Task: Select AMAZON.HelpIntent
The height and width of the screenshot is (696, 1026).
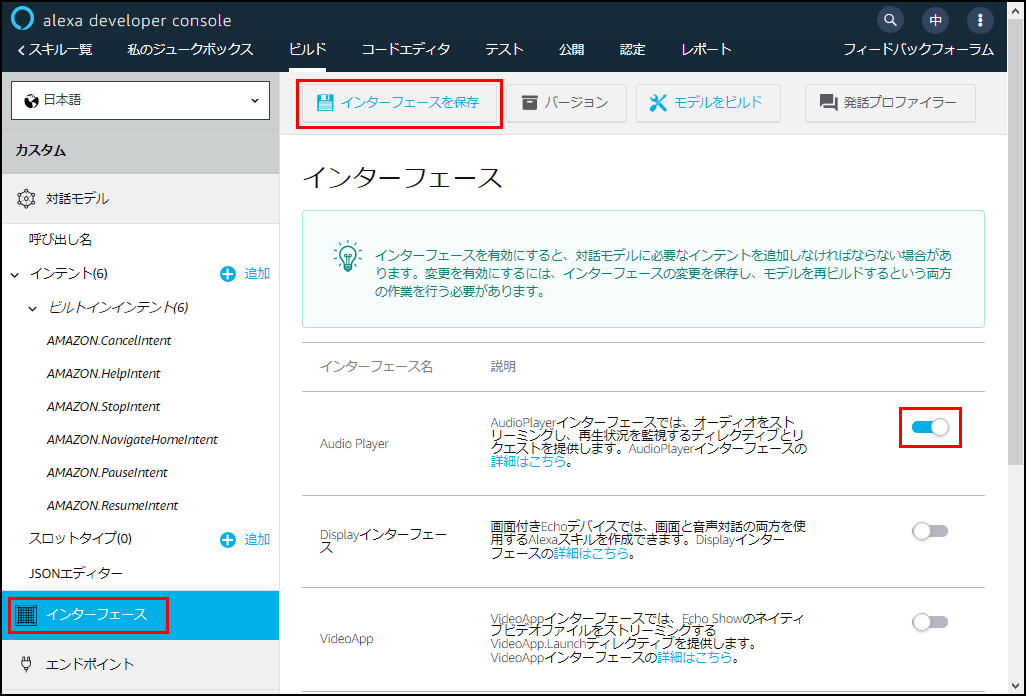Action: pyautogui.click(x=103, y=374)
